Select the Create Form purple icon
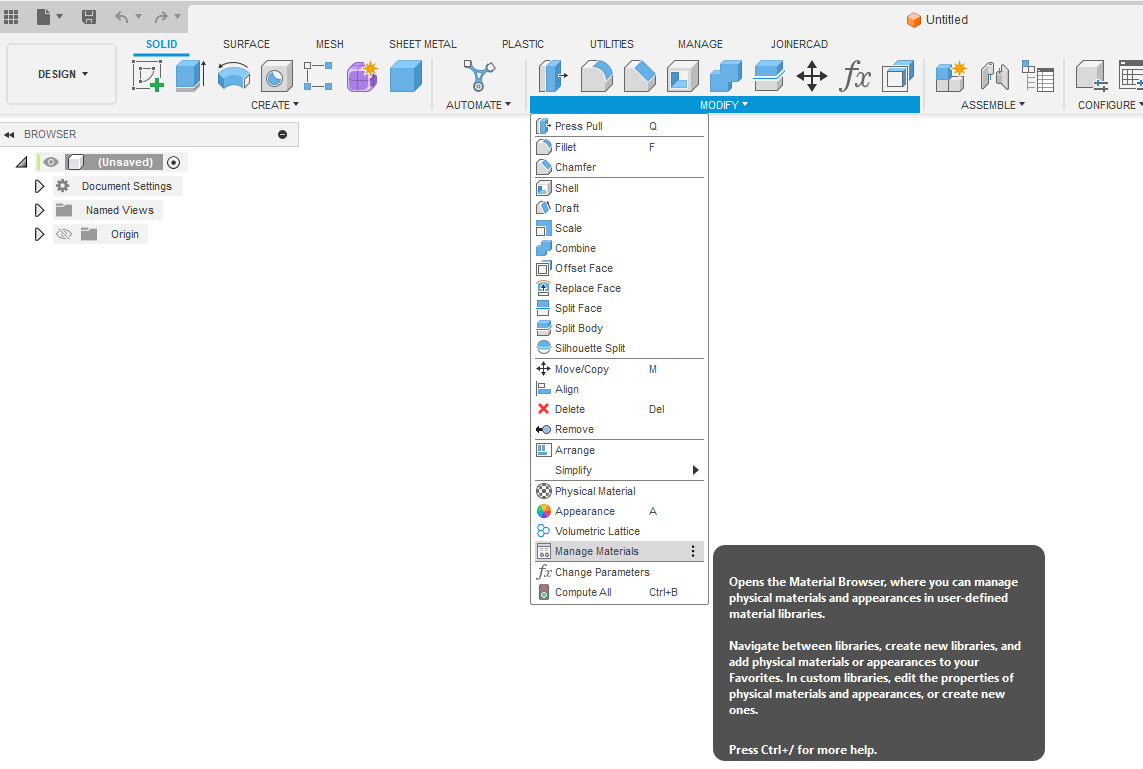 (x=362, y=76)
